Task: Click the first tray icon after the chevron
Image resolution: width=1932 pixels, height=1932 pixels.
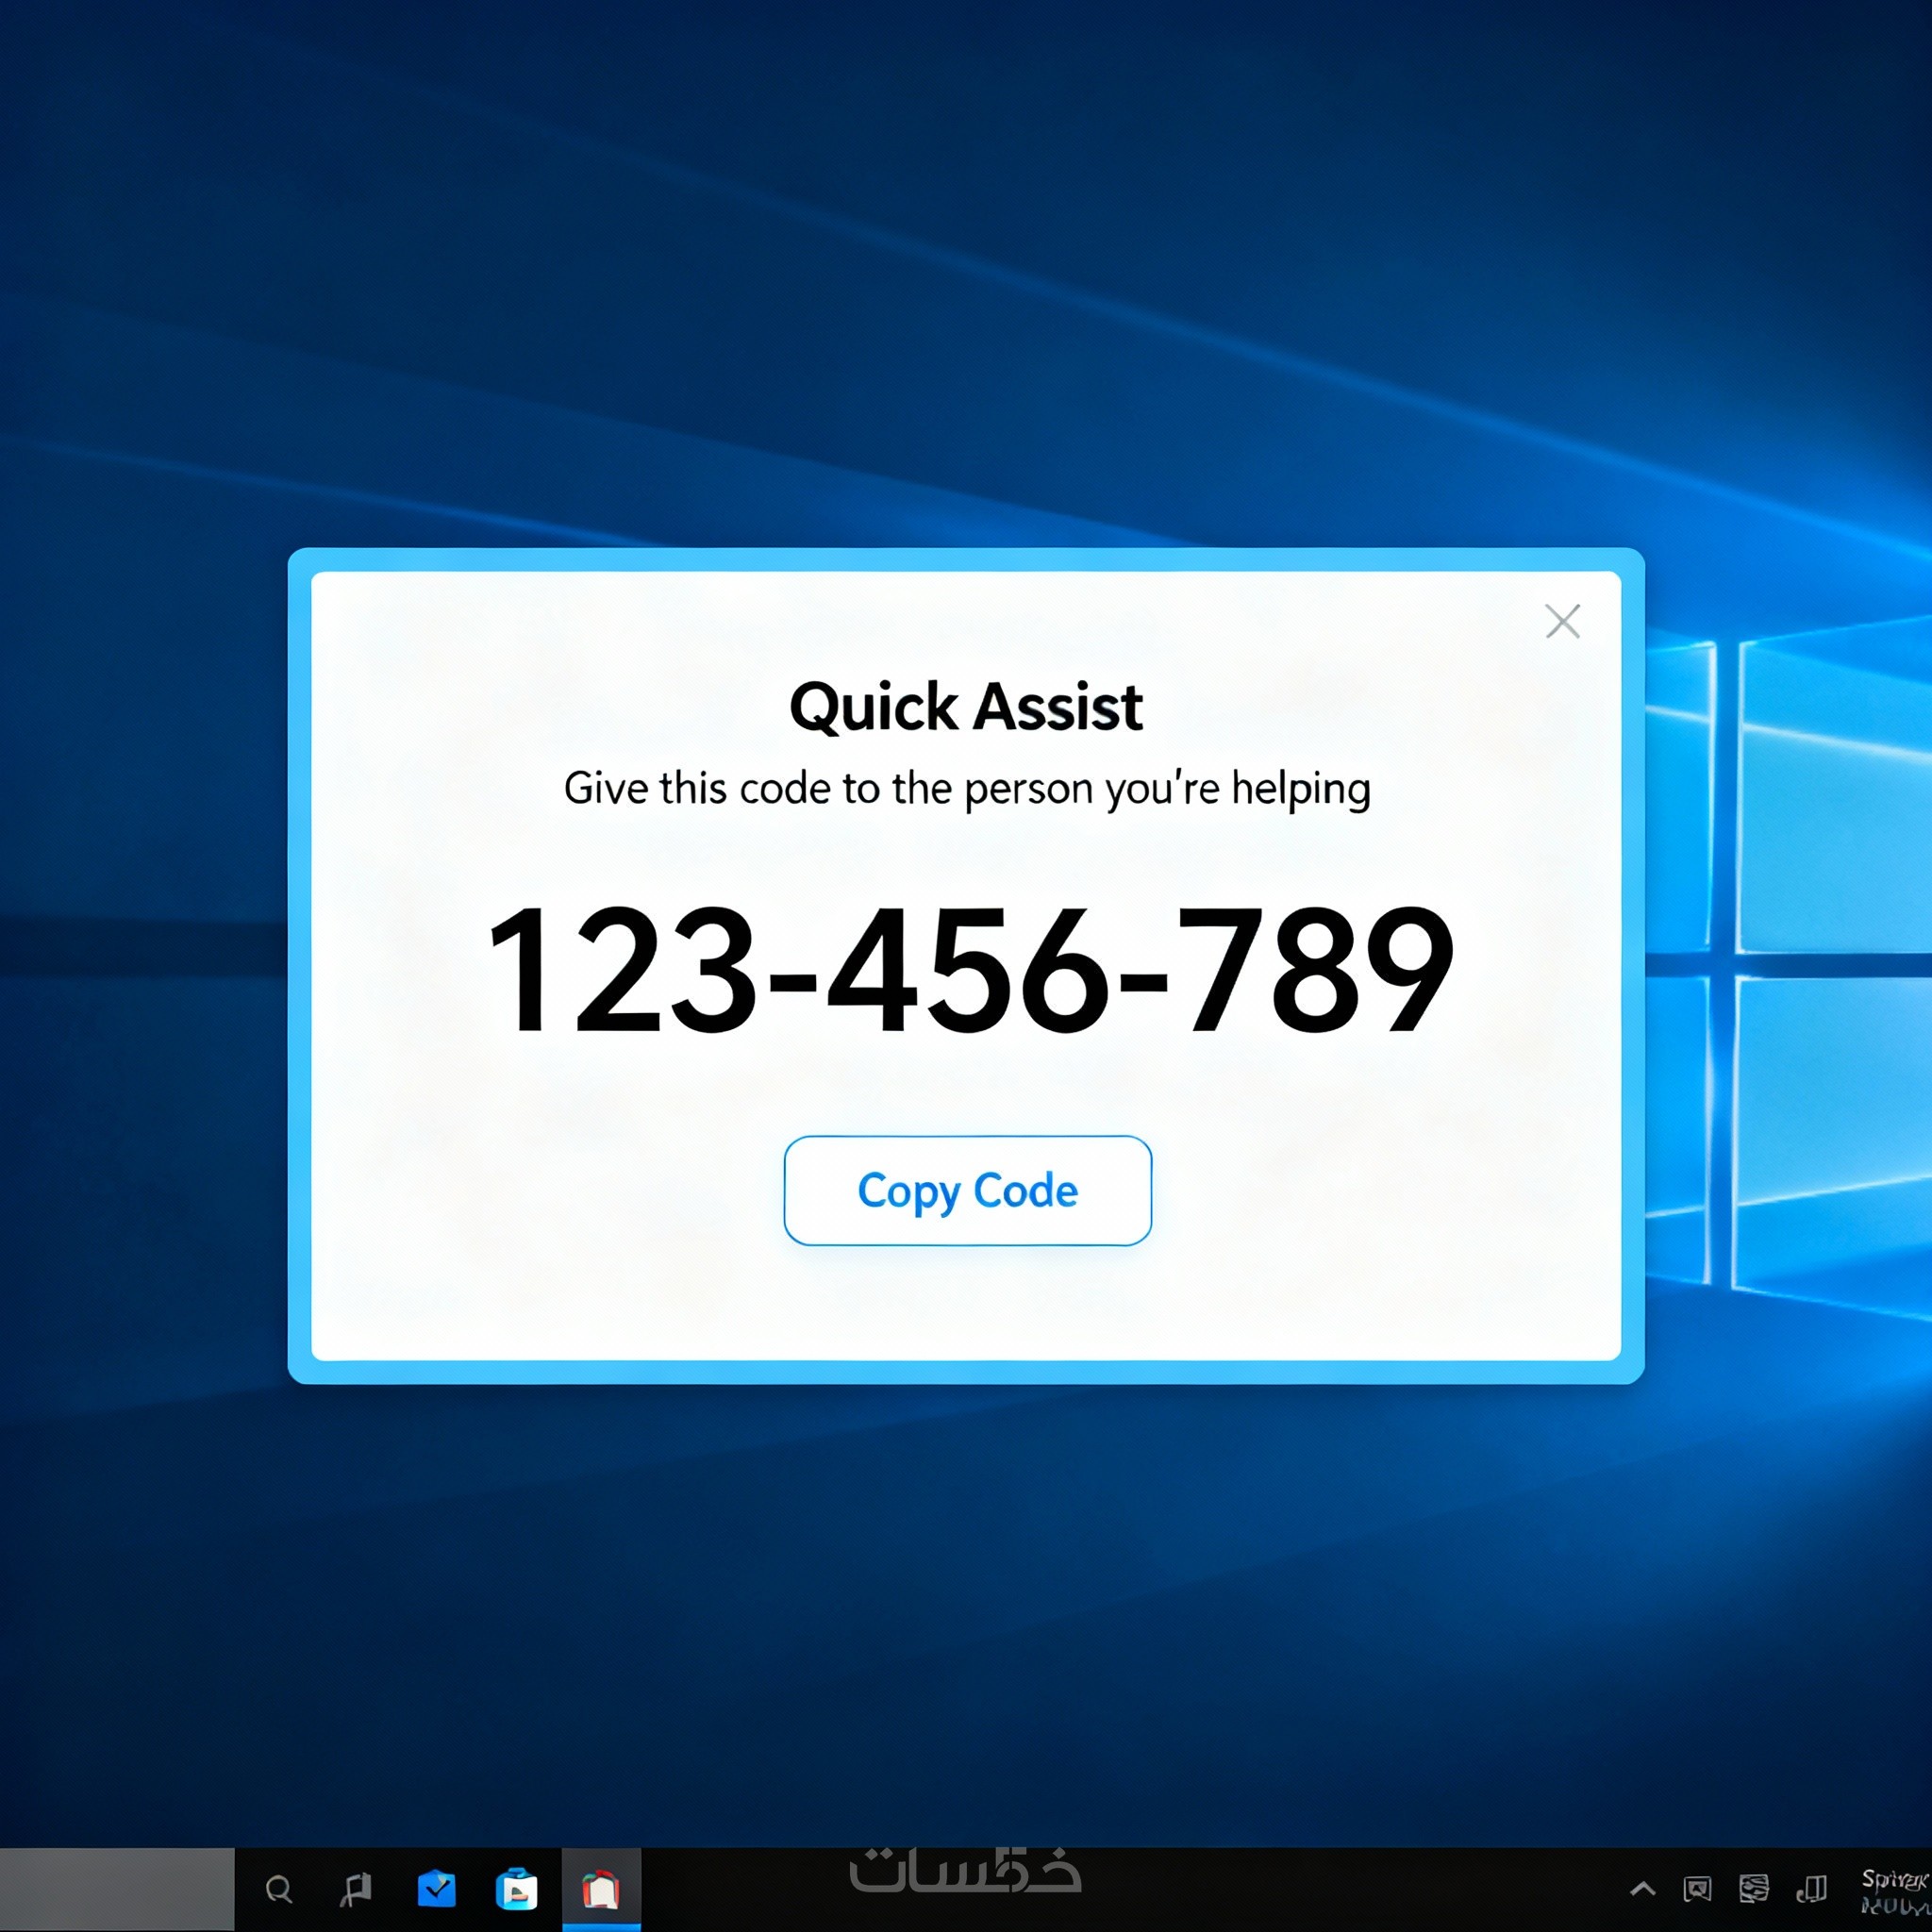Action: 1697,1889
